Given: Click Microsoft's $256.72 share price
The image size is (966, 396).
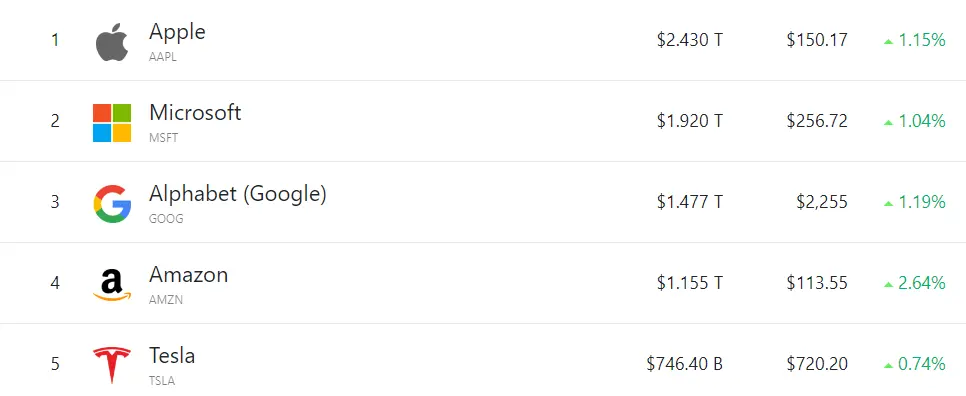Looking at the screenshot, I should 817,121.
